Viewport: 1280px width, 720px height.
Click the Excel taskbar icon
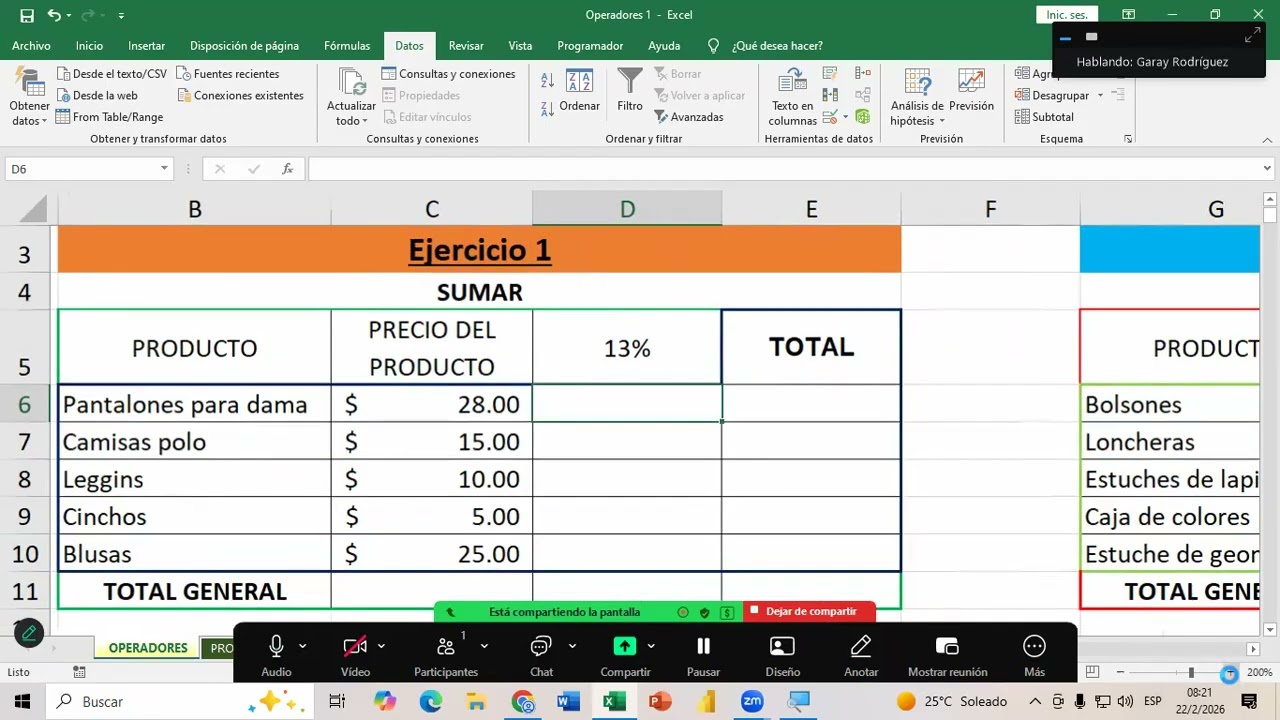(614, 702)
